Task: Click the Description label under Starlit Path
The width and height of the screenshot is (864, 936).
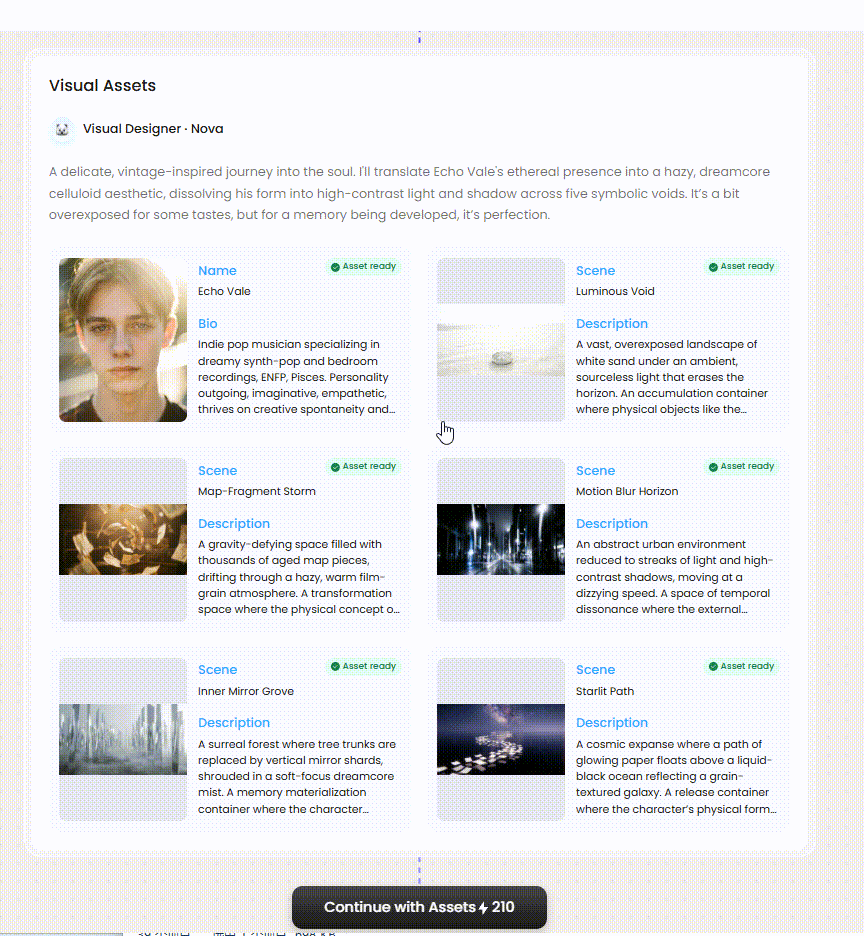Action: pos(611,723)
